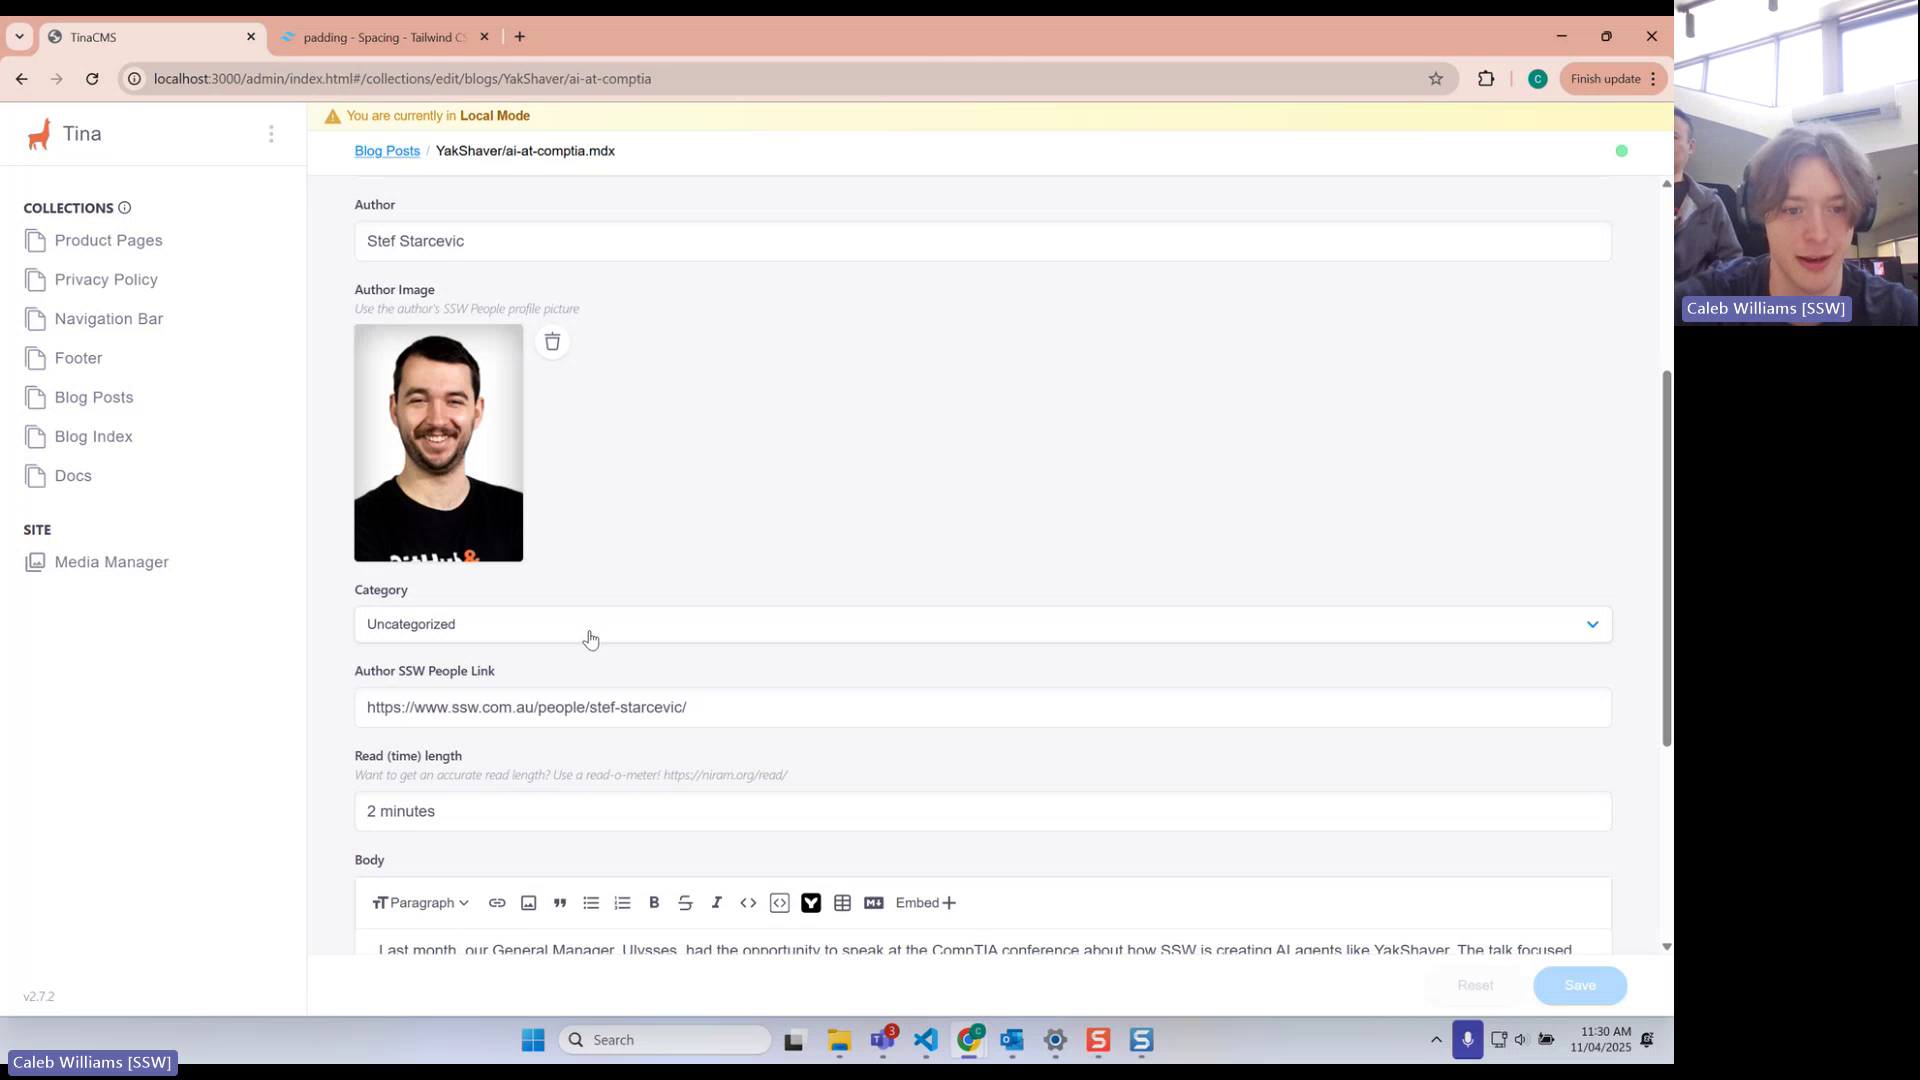This screenshot has height=1080, width=1920.
Task: Insert a link from the body toolbar
Action: point(497,903)
